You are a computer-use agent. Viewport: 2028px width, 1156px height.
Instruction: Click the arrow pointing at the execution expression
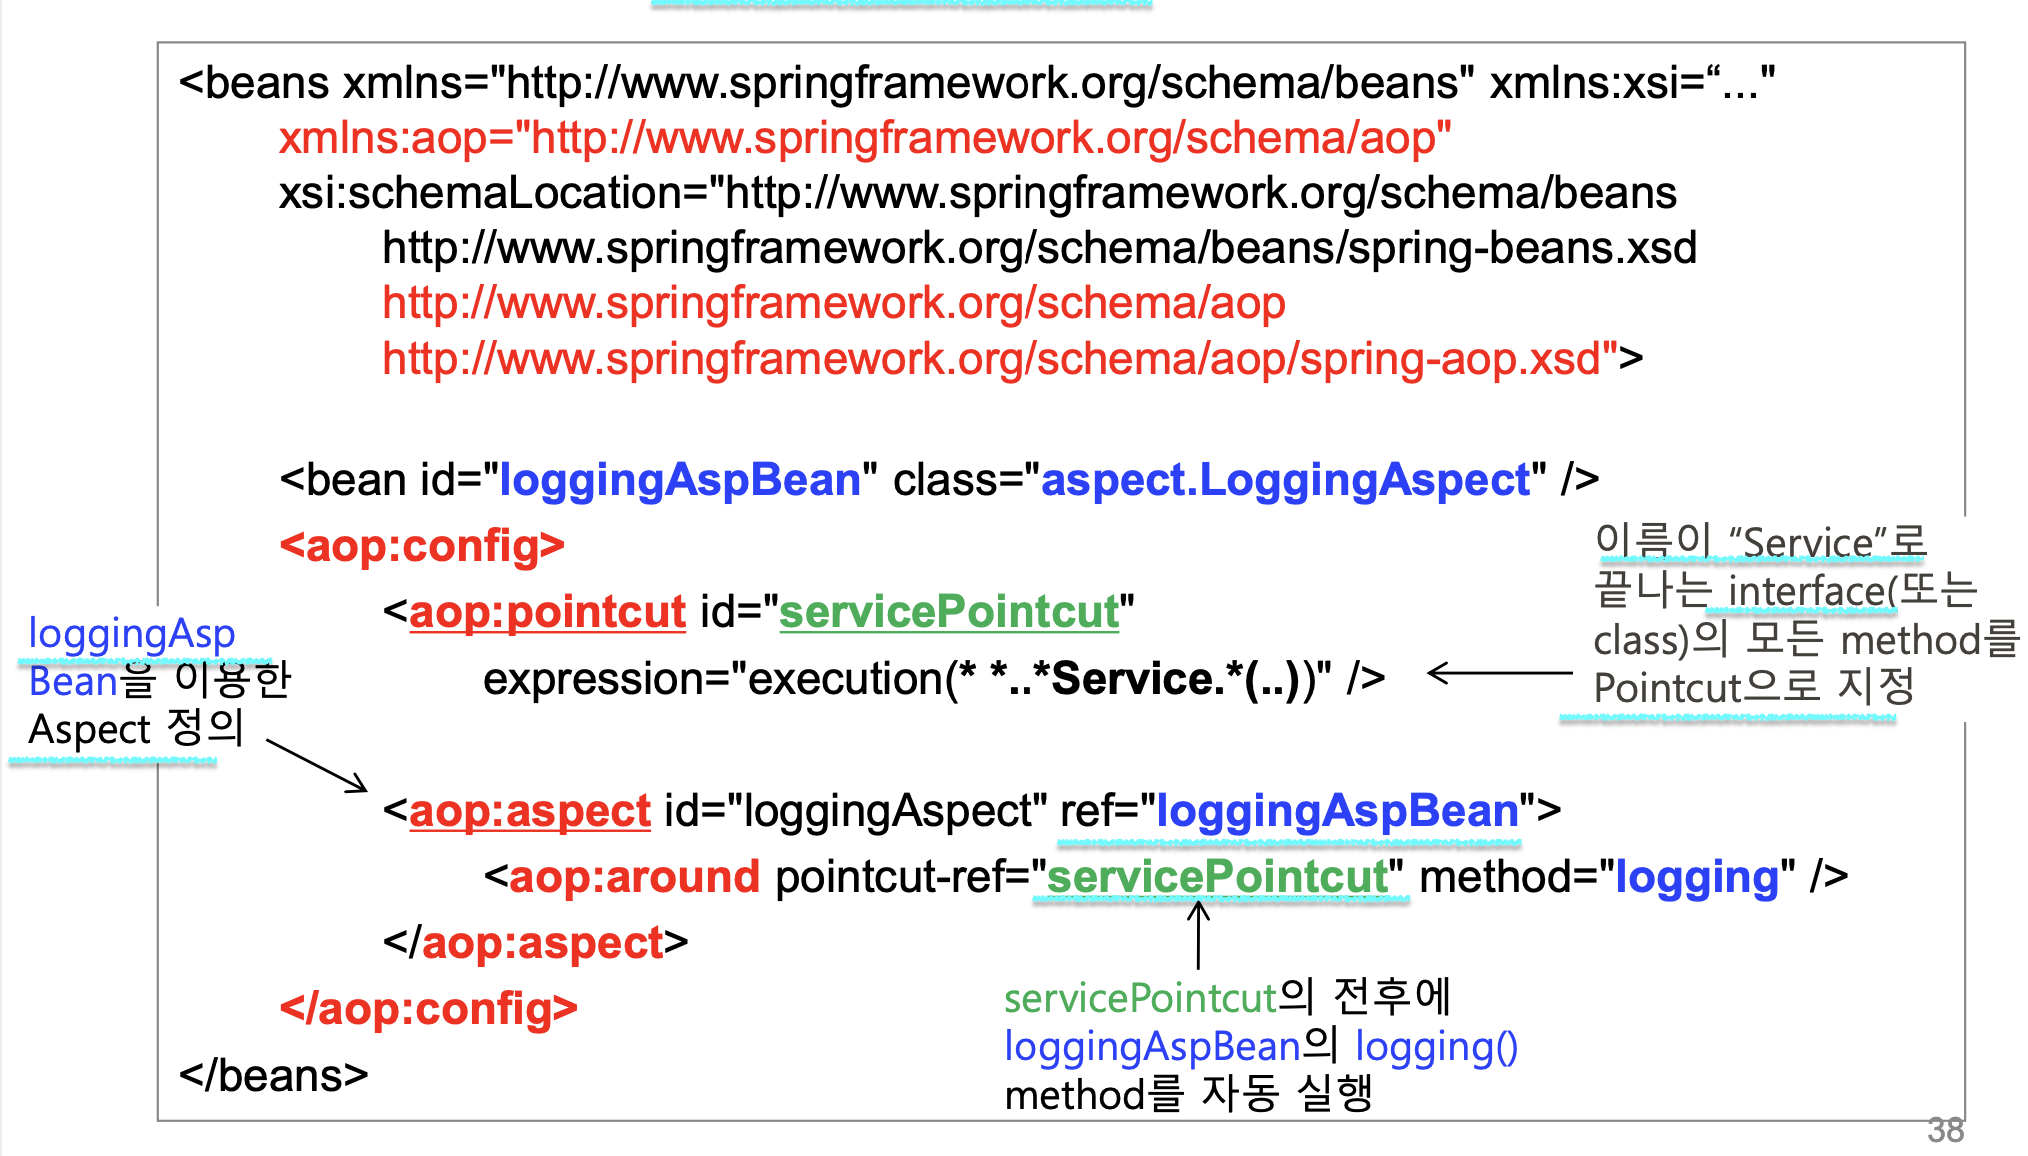1499,673
